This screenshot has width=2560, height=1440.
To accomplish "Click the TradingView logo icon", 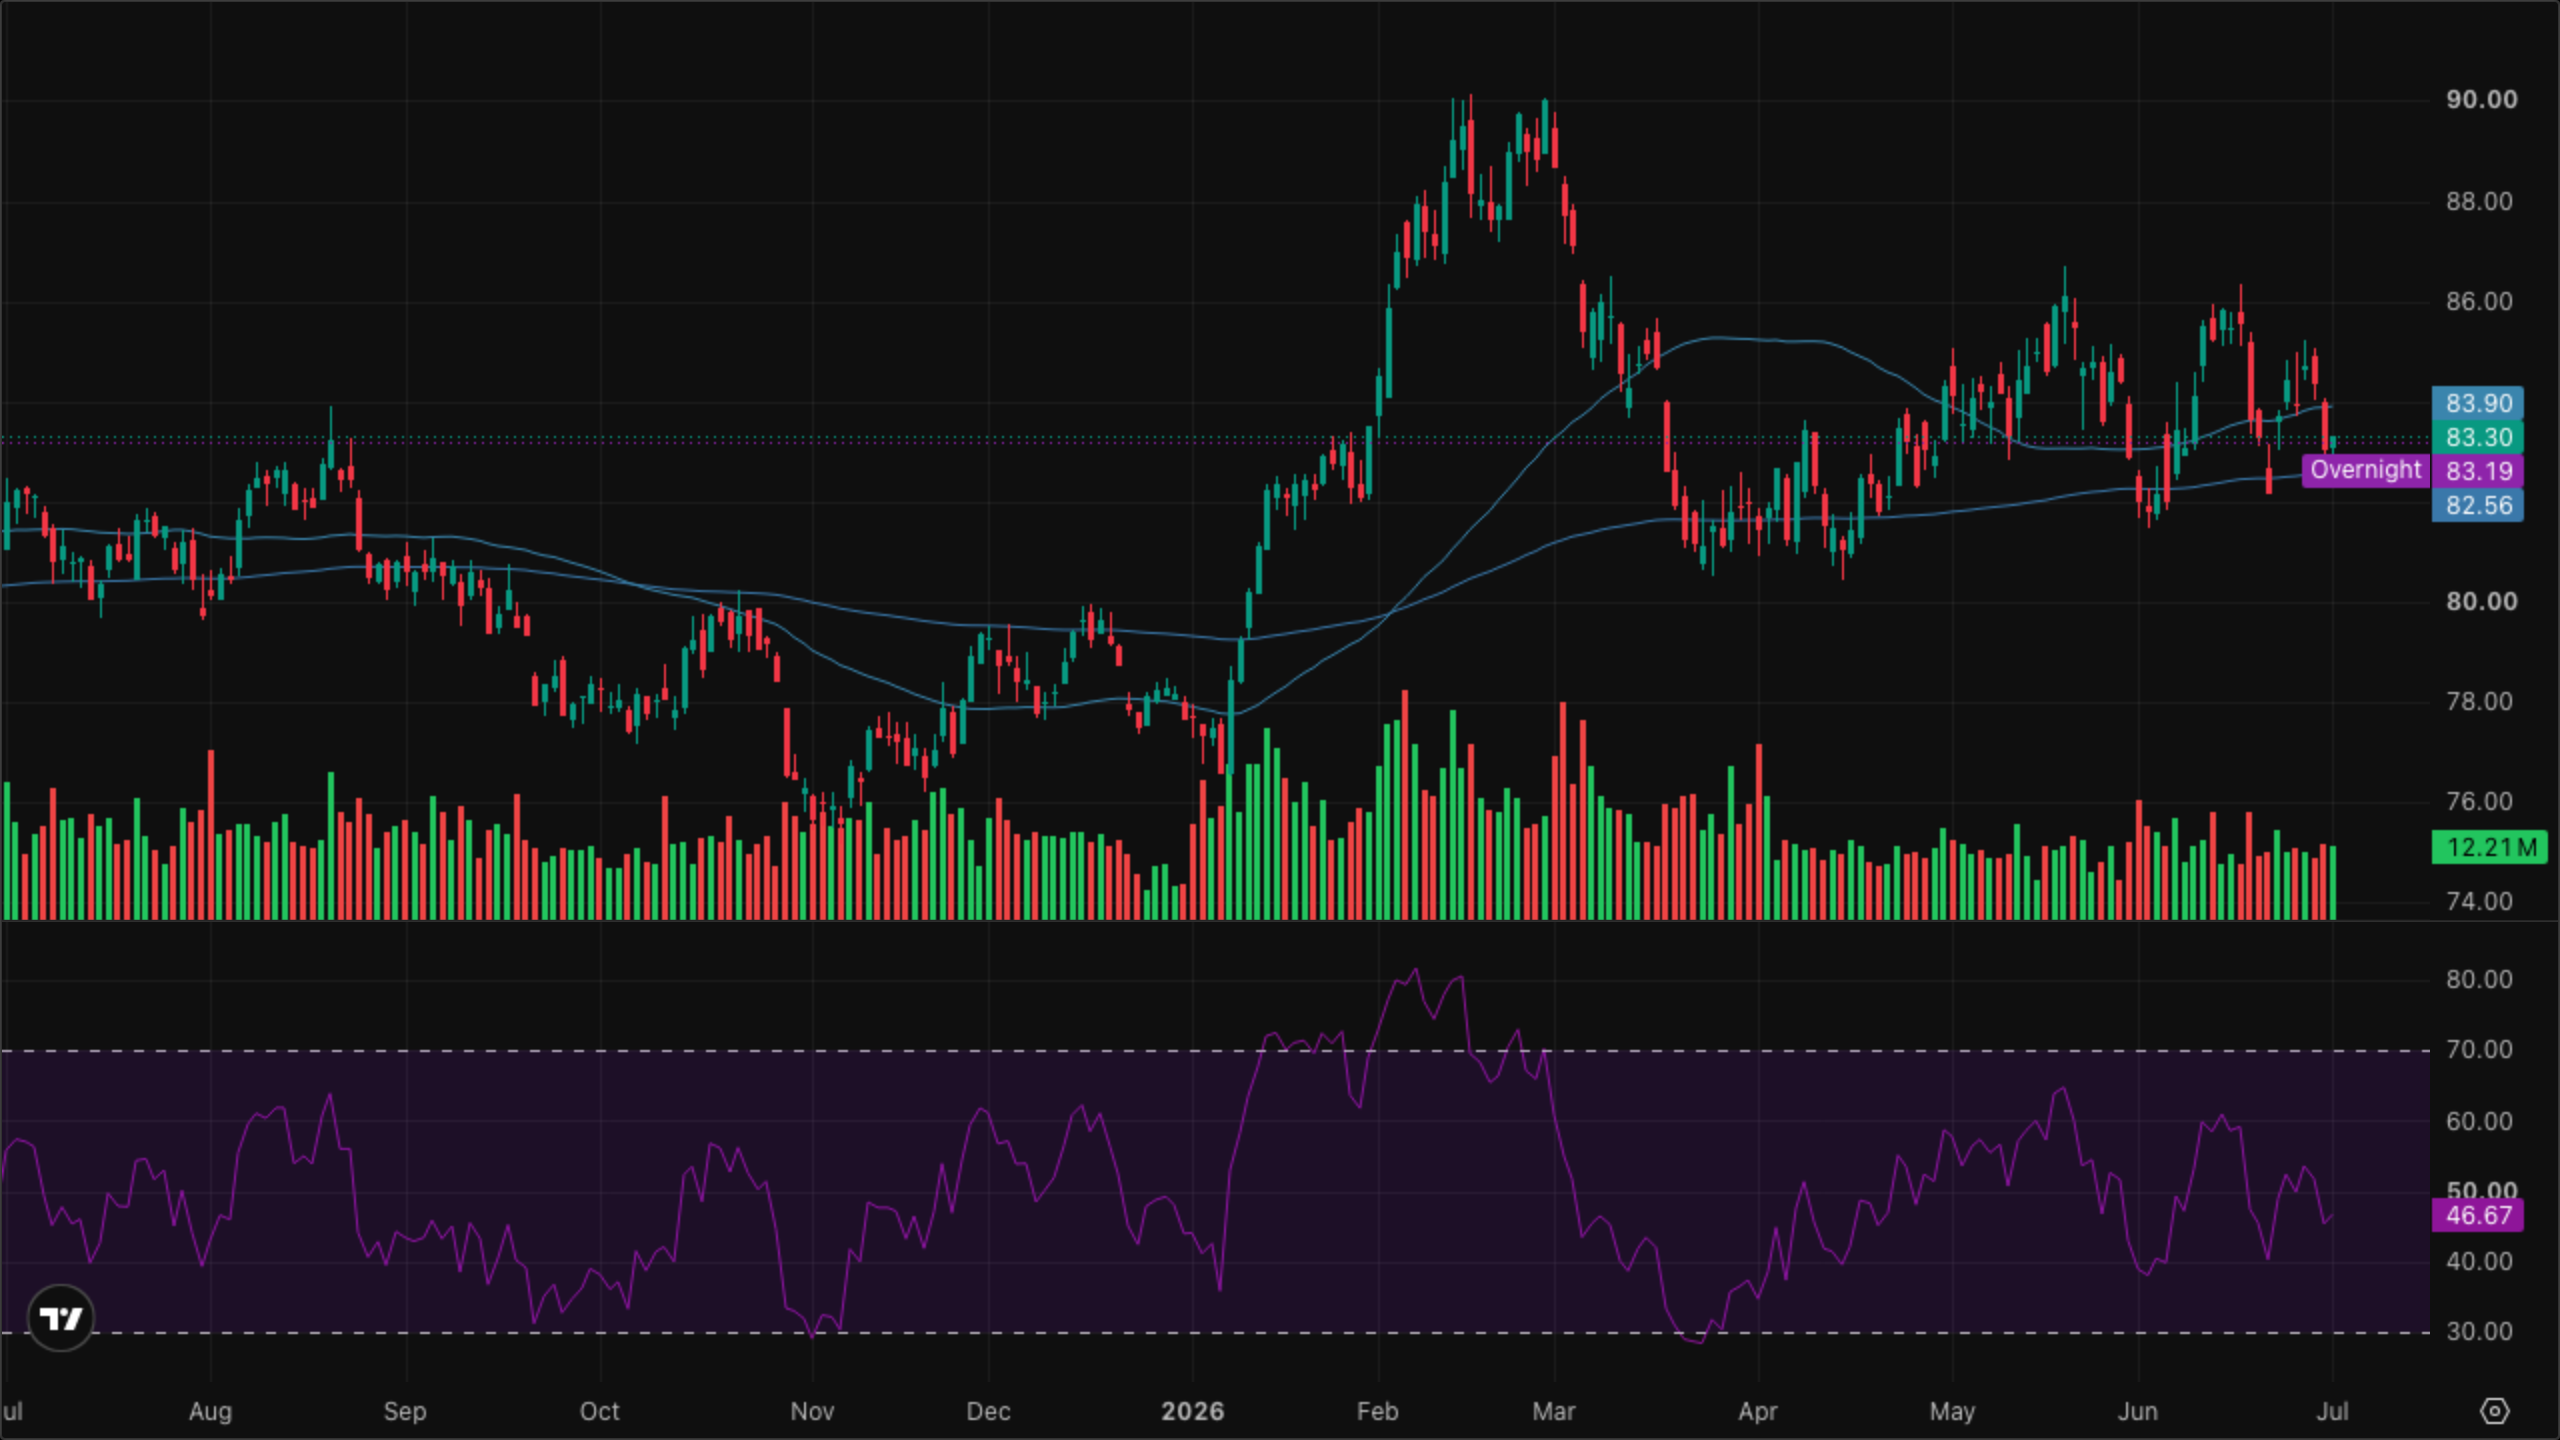I will [61, 1318].
